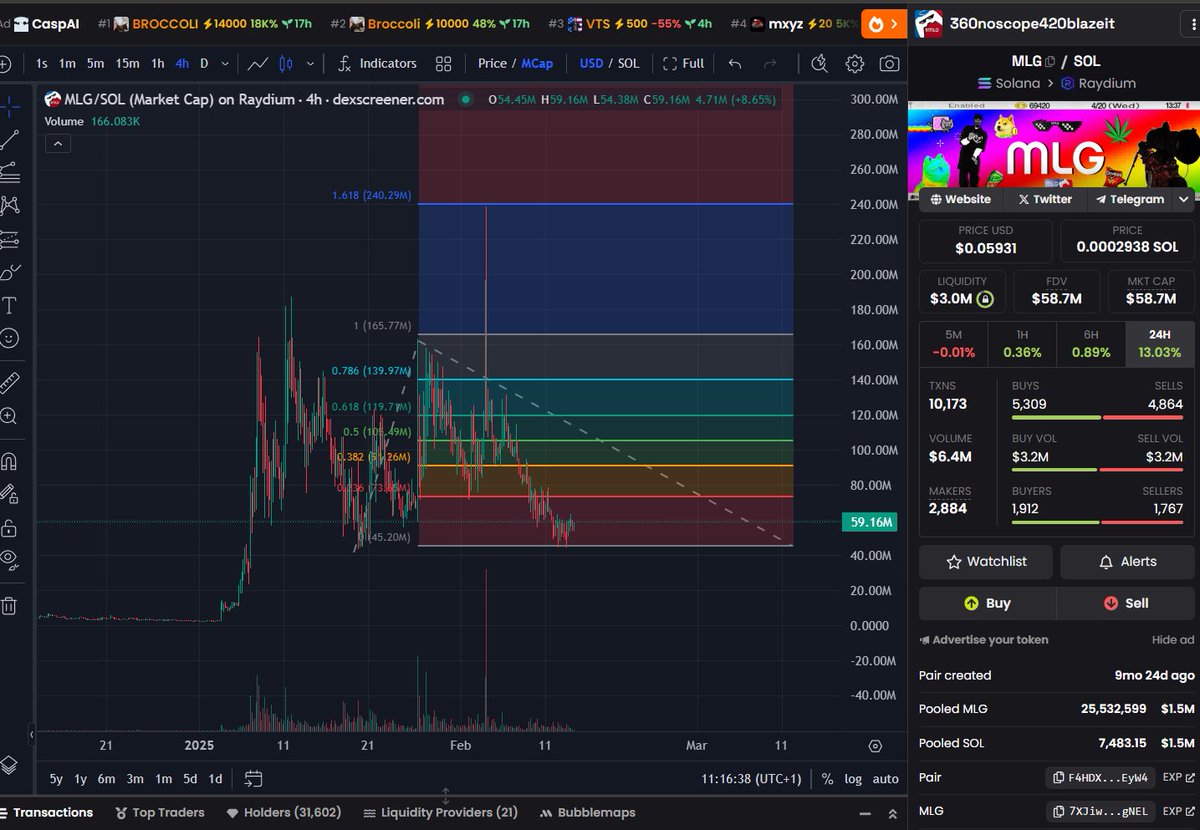Viewport: 1200px width, 830px height.
Task: Switch the chart to line style
Action: click(258, 63)
